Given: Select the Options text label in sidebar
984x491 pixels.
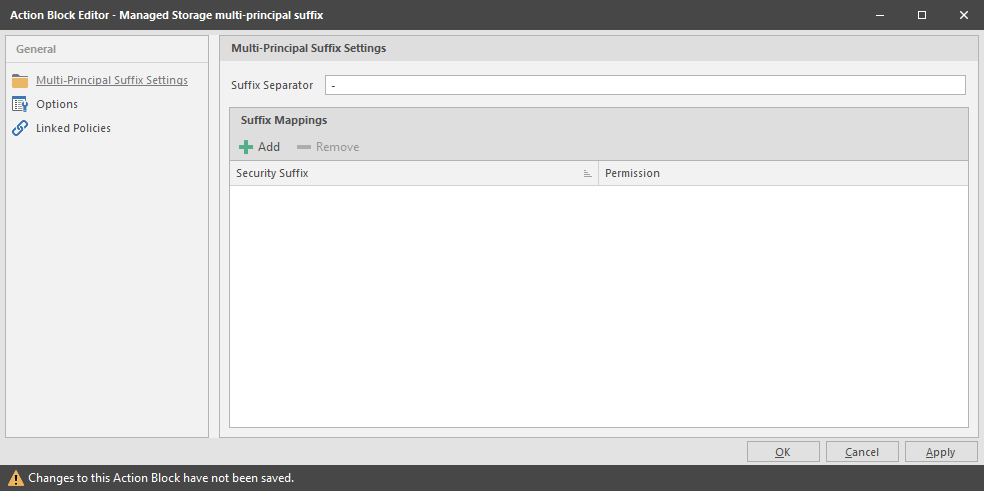Looking at the screenshot, I should click(x=57, y=104).
